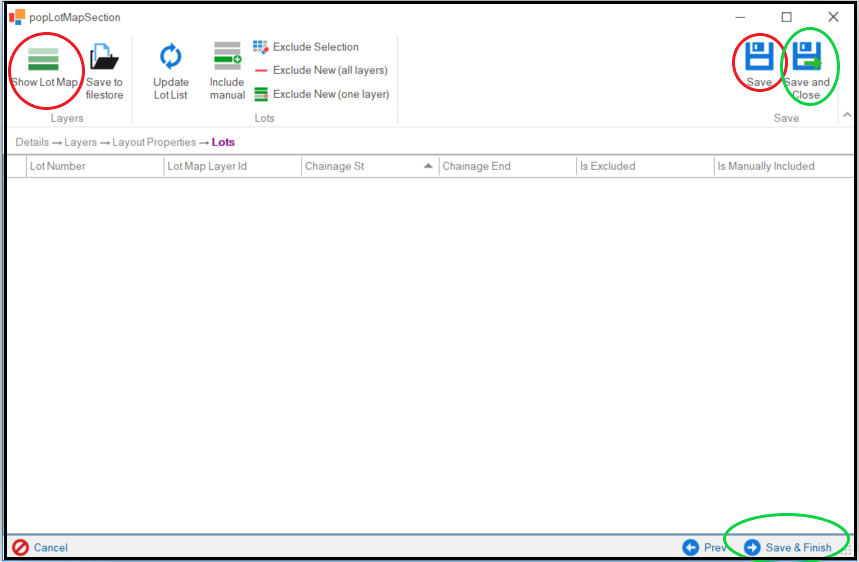Collapse the ribbon with the caret

click(847, 115)
